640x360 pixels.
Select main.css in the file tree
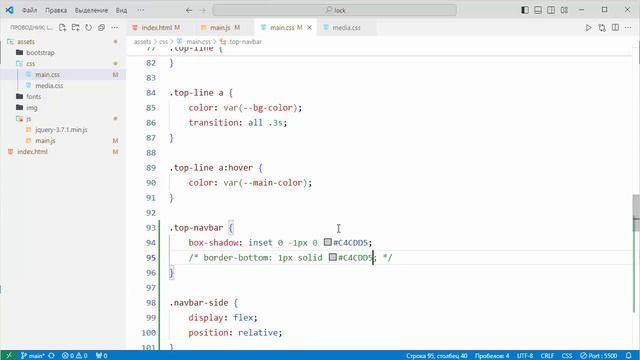click(x=47, y=75)
